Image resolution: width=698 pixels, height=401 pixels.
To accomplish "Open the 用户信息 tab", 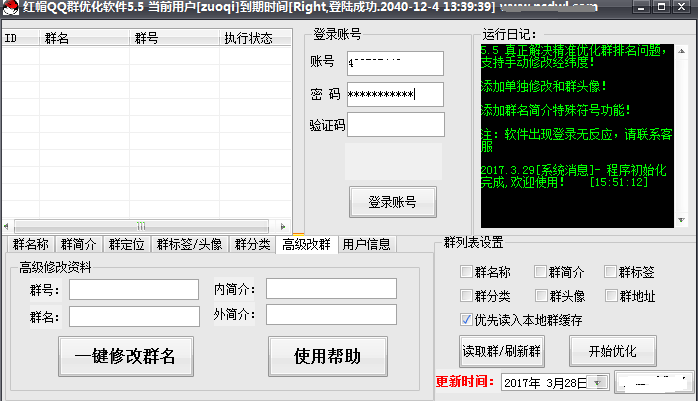I will (366, 244).
